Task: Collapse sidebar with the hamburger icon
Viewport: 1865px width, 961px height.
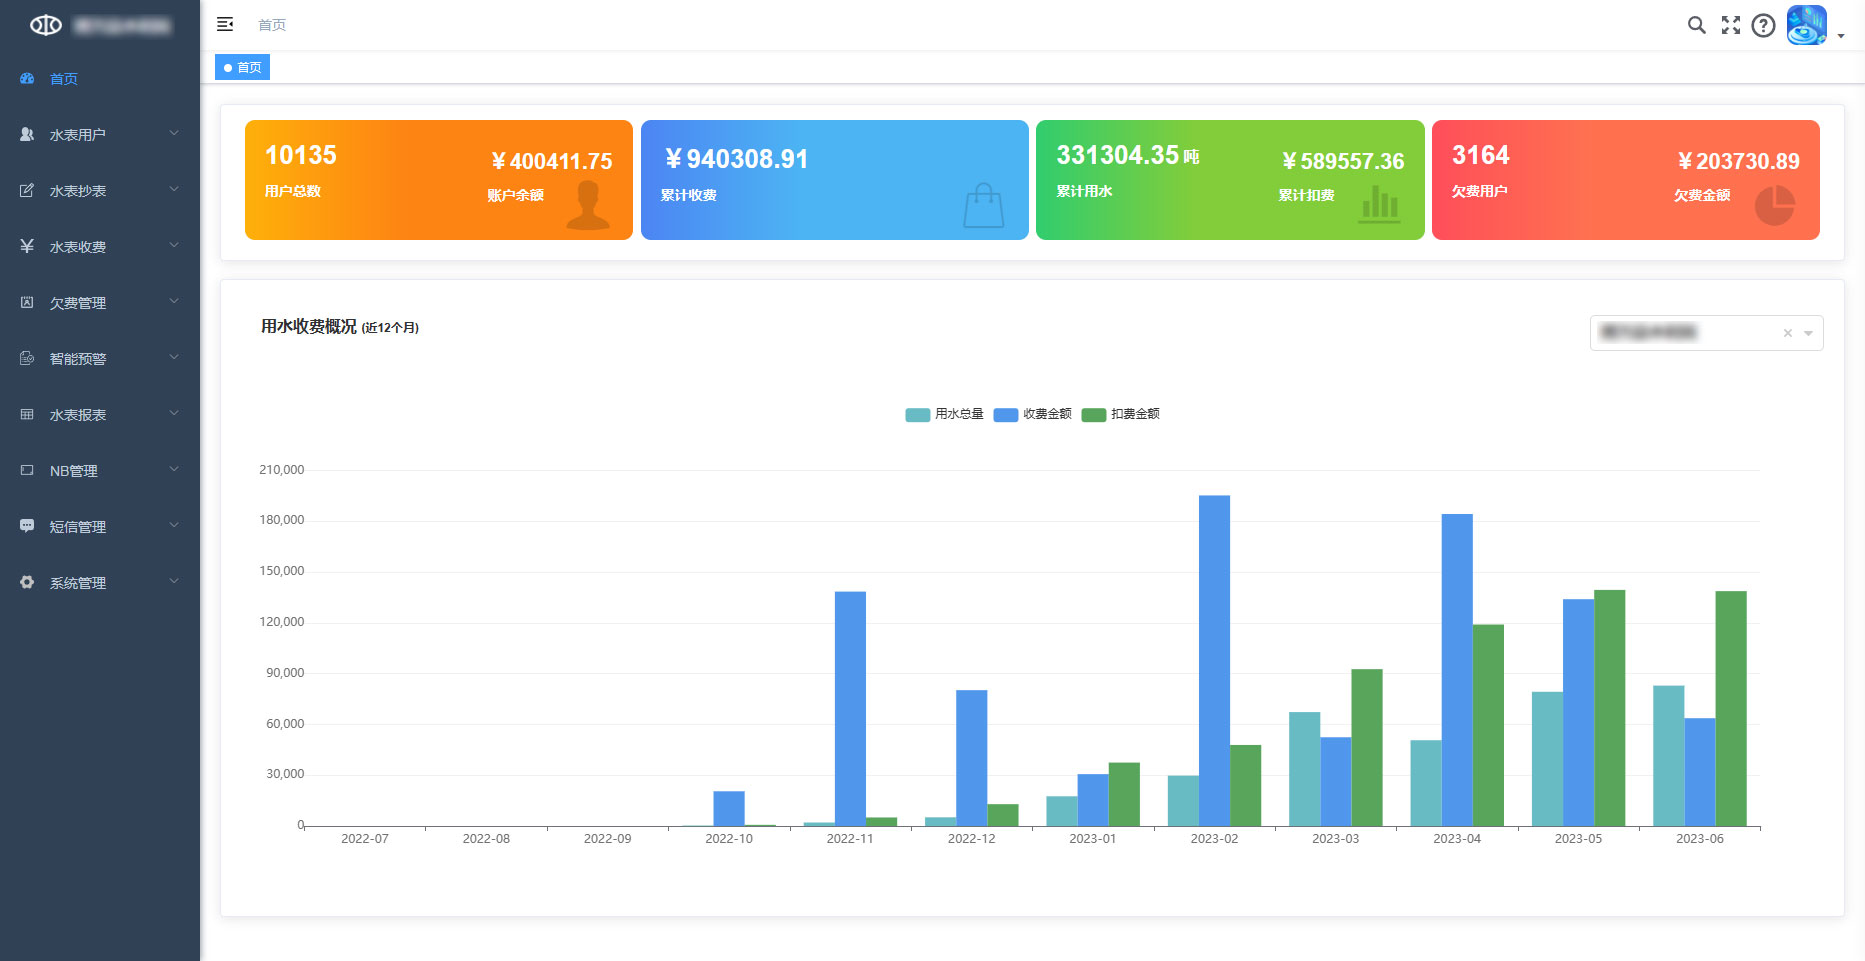Action: click(x=225, y=24)
